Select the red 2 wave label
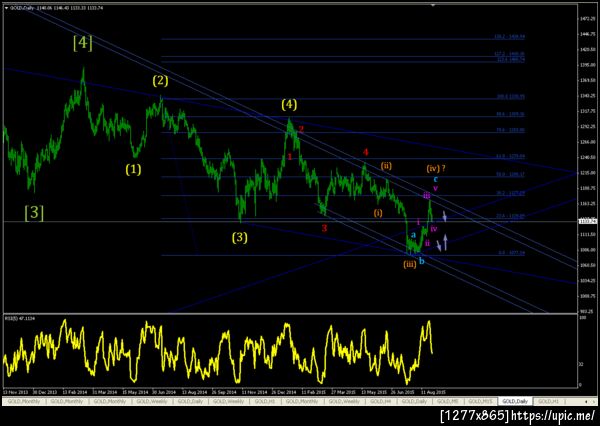The height and width of the screenshot is (426, 600). click(x=301, y=129)
